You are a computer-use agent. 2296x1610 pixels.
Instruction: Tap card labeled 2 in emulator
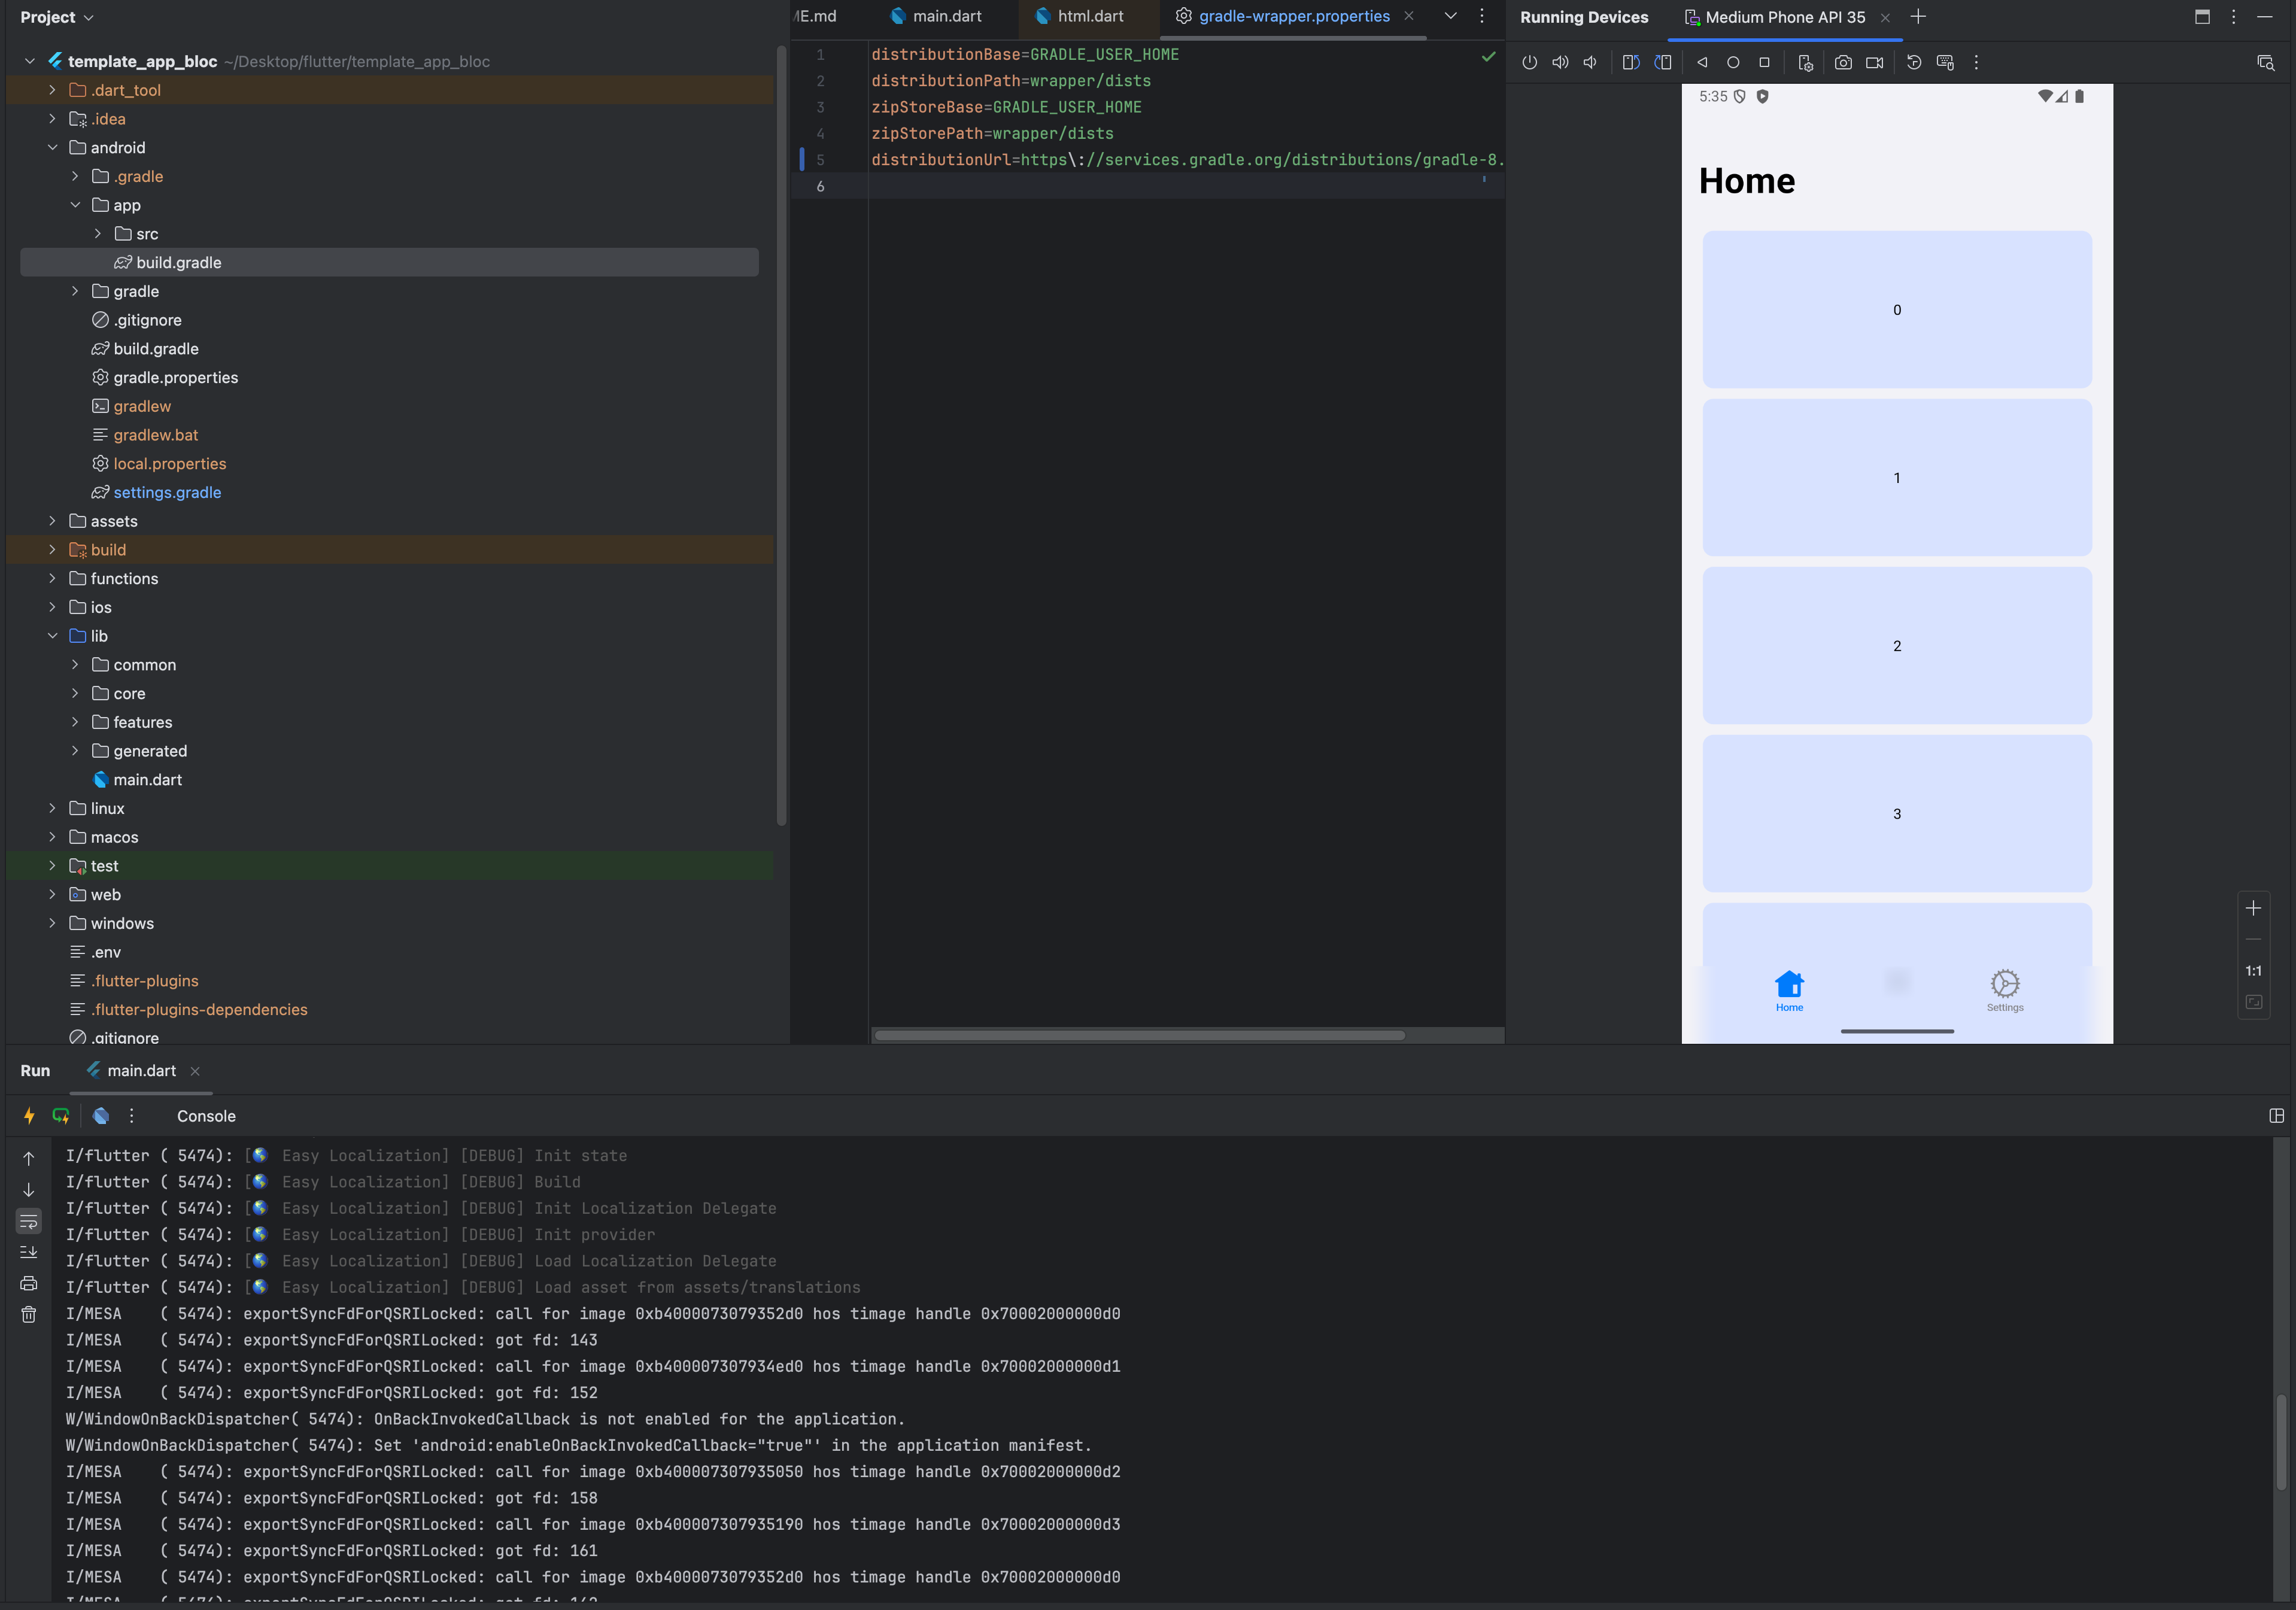1897,646
